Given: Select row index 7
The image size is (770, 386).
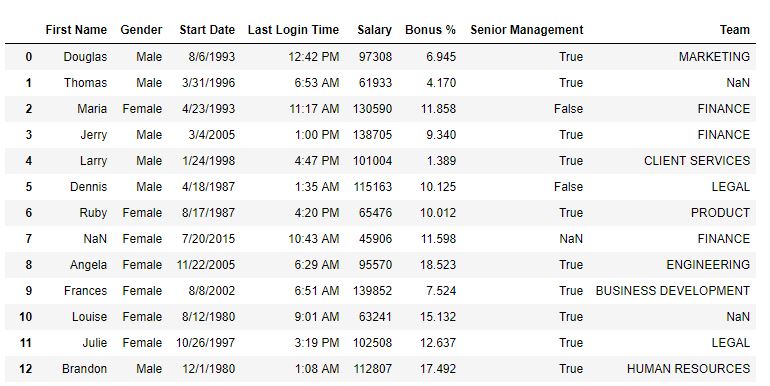Looking at the screenshot, I should tap(28, 239).
